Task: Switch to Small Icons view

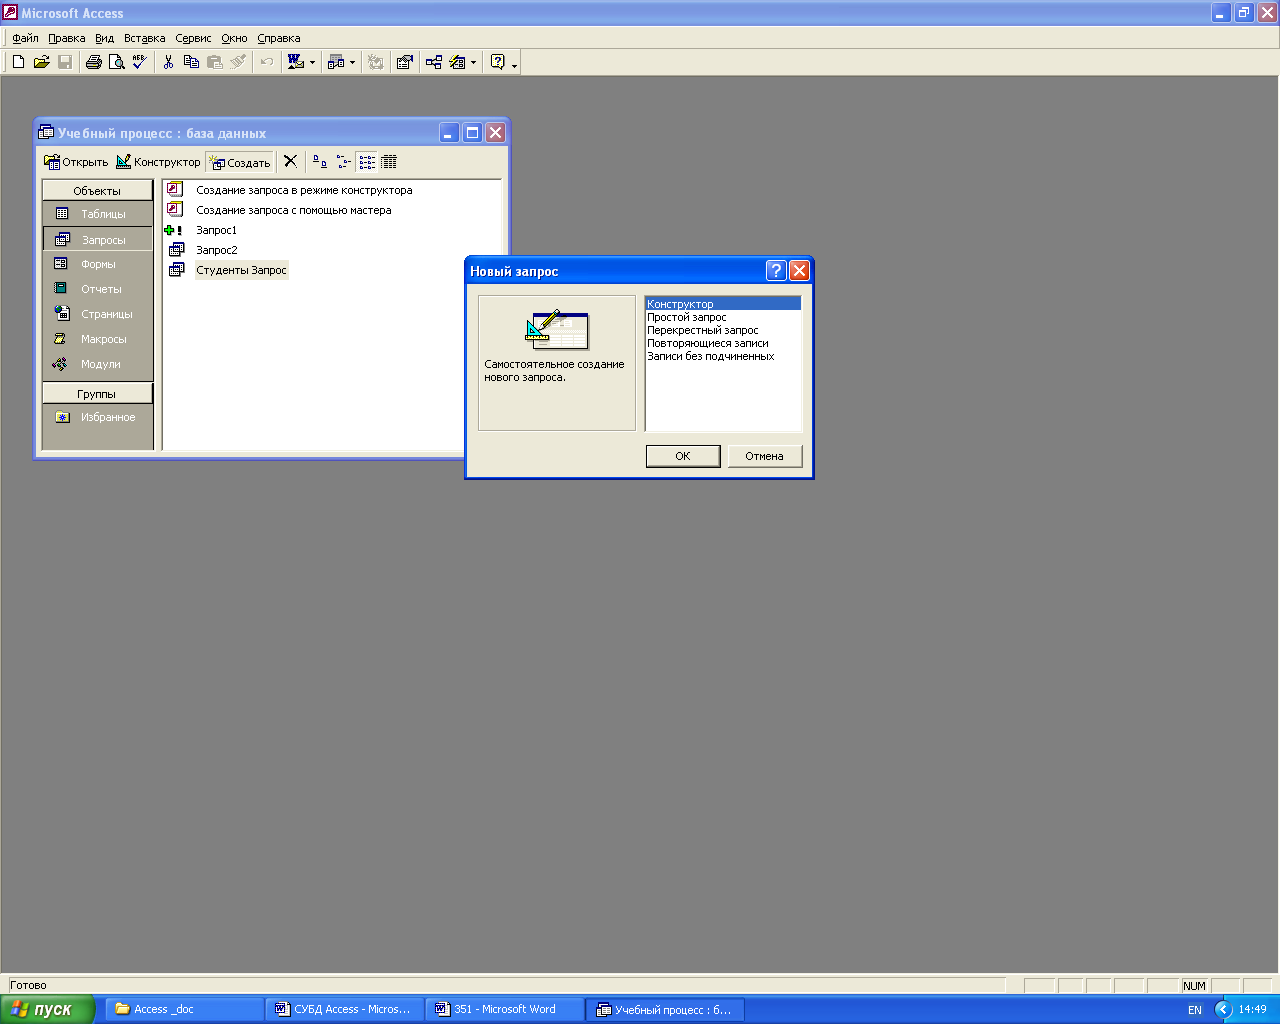Action: click(x=343, y=161)
